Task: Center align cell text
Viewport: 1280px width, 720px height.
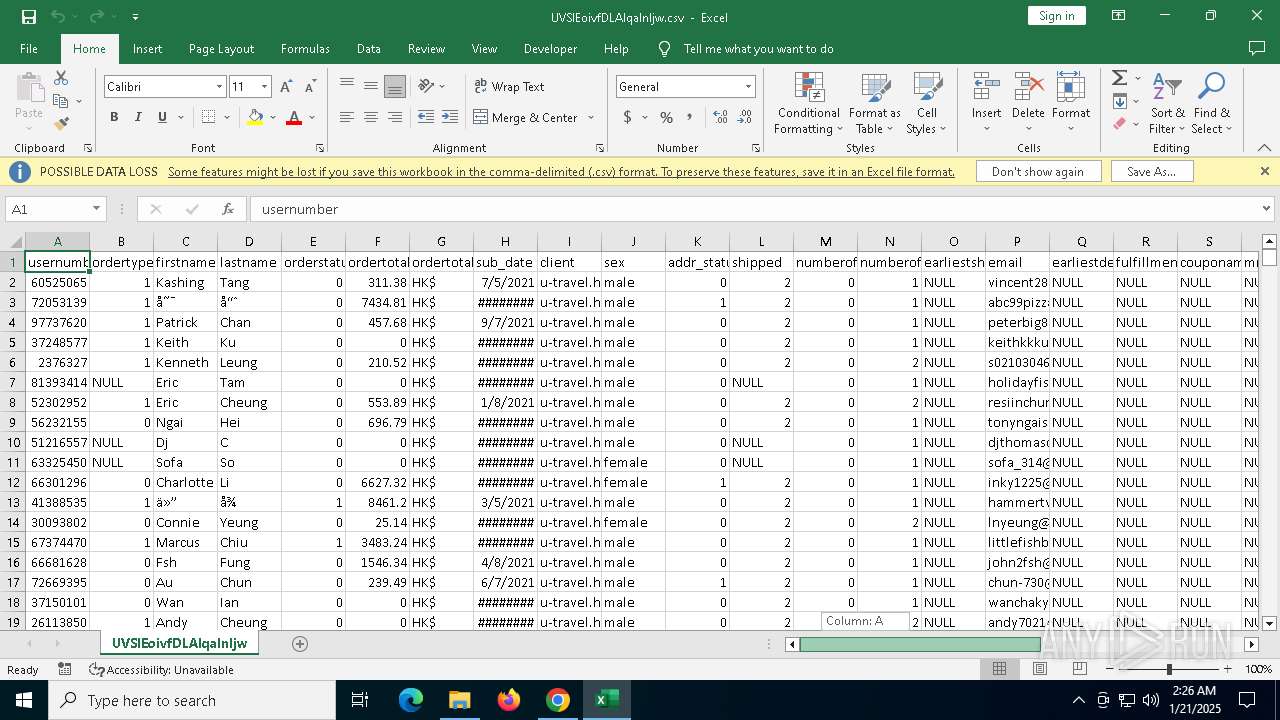Action: point(371,117)
